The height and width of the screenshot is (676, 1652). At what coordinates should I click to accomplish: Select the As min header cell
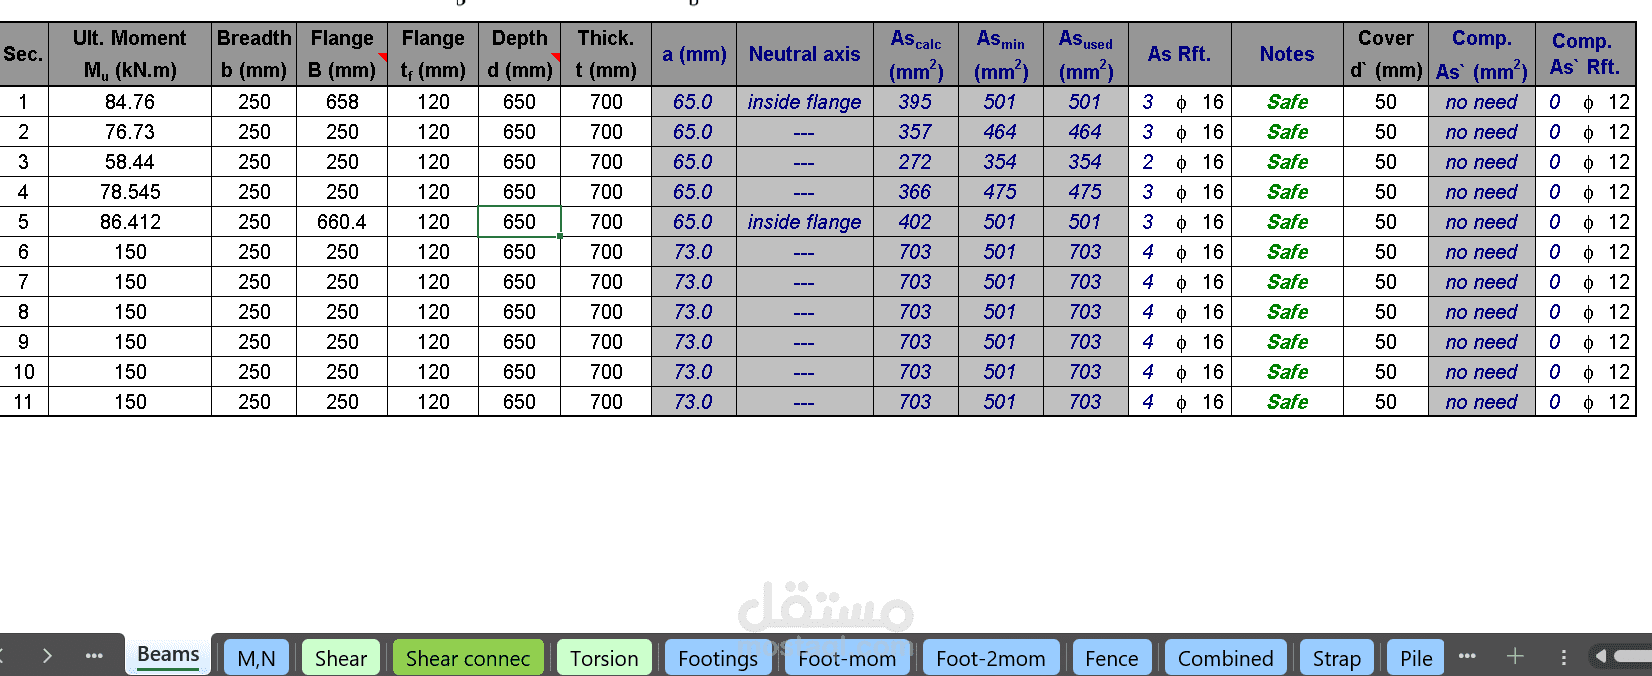1001,54
